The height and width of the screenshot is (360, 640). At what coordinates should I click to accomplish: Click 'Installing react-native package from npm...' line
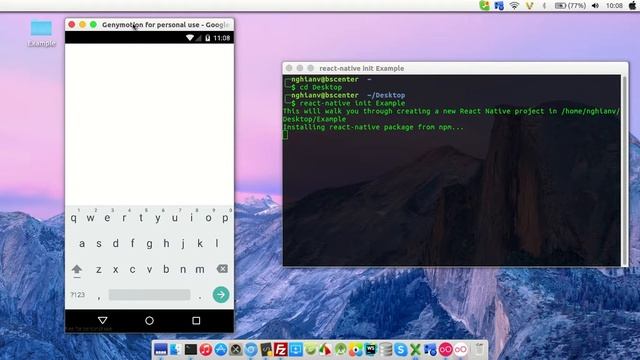pos(373,127)
